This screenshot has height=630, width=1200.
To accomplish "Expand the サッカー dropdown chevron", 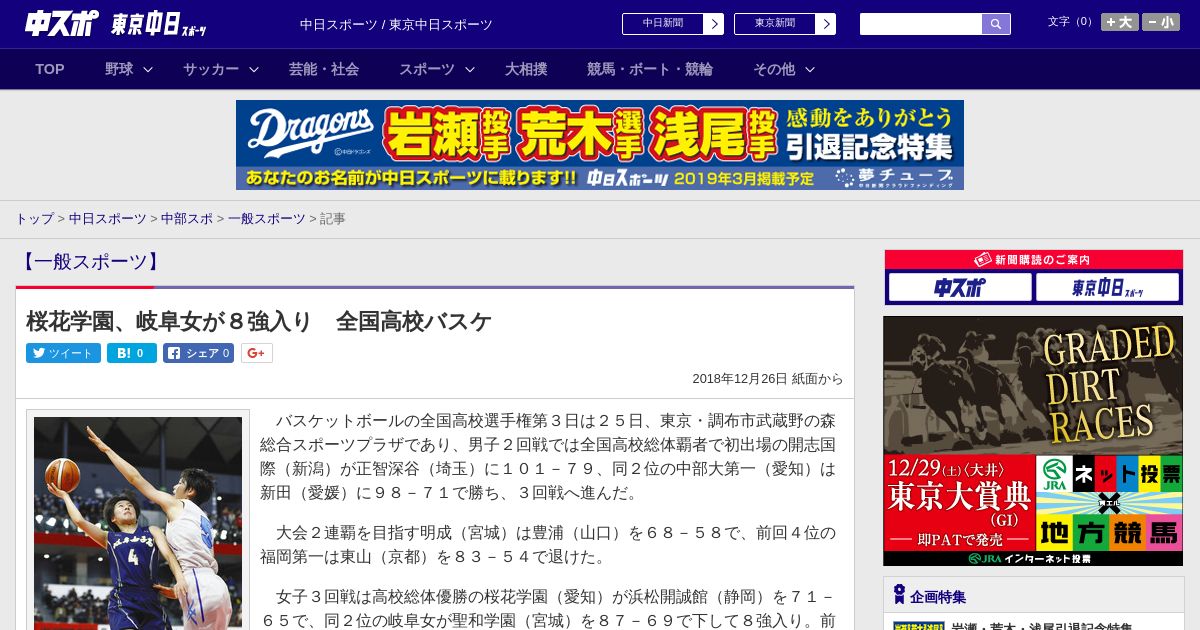I will (x=254, y=70).
